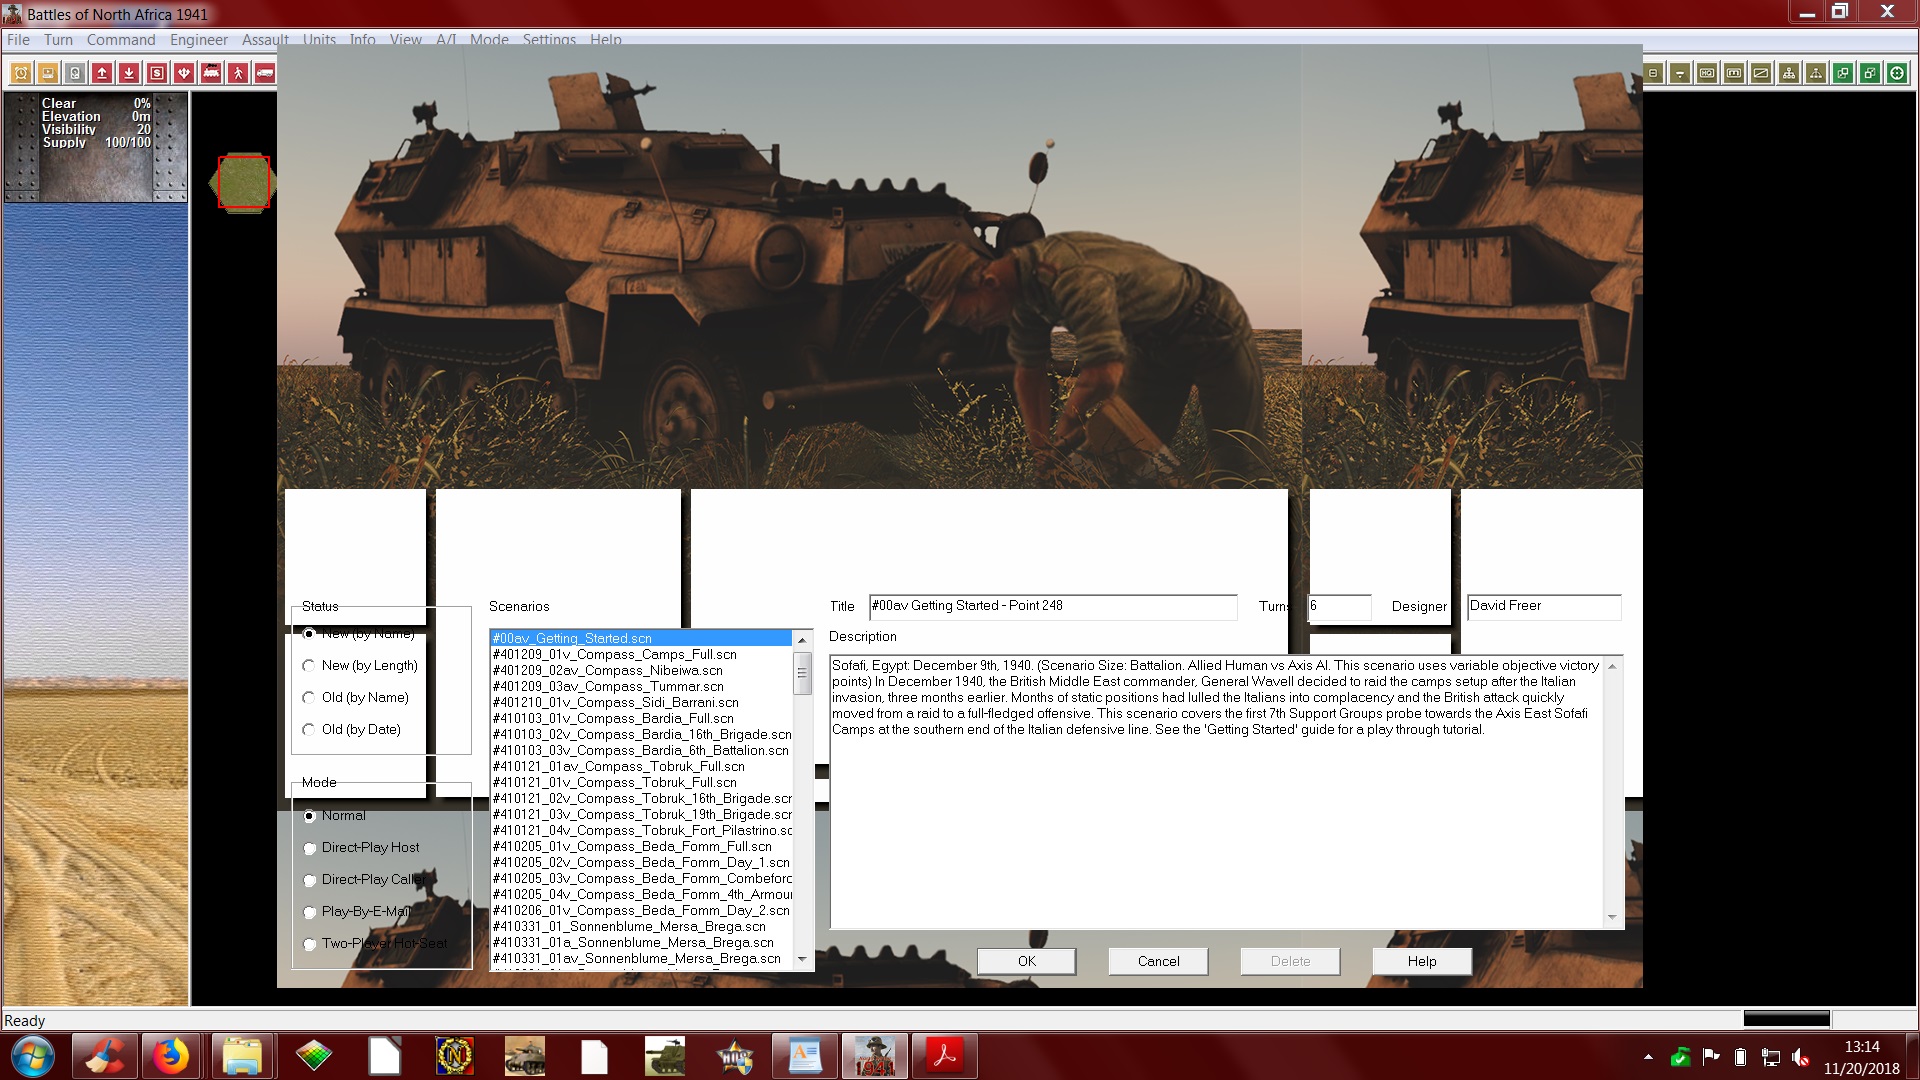
Task: Click description box scroll-up arrow
Action: pos(1612,666)
